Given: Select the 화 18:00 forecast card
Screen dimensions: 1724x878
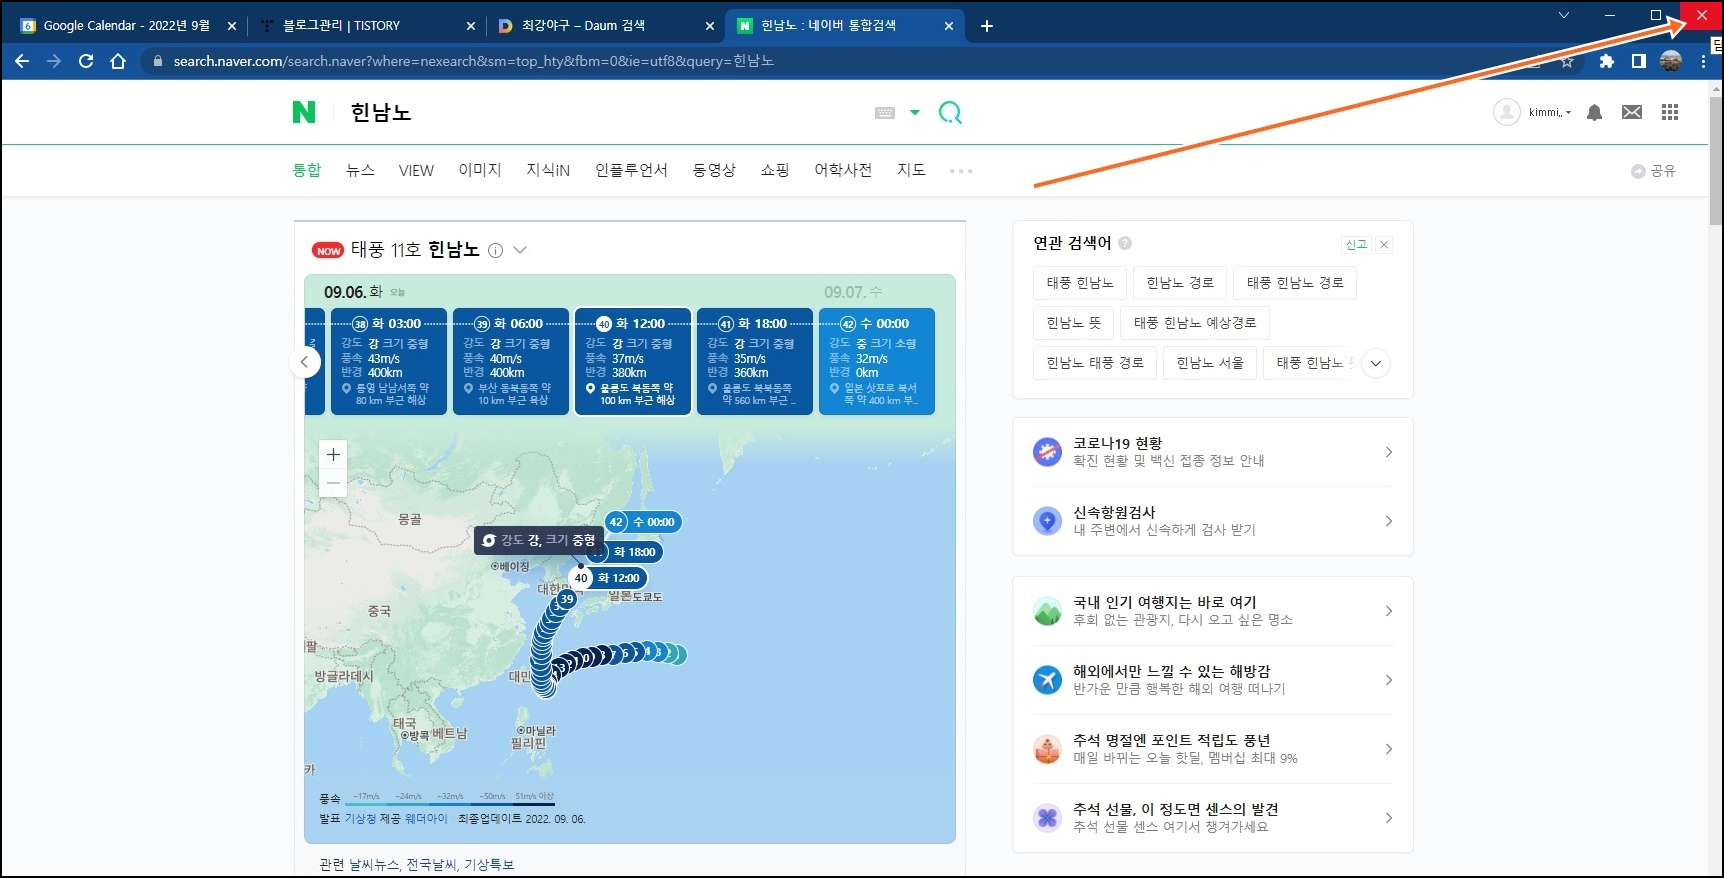Looking at the screenshot, I should pyautogui.click(x=755, y=361).
